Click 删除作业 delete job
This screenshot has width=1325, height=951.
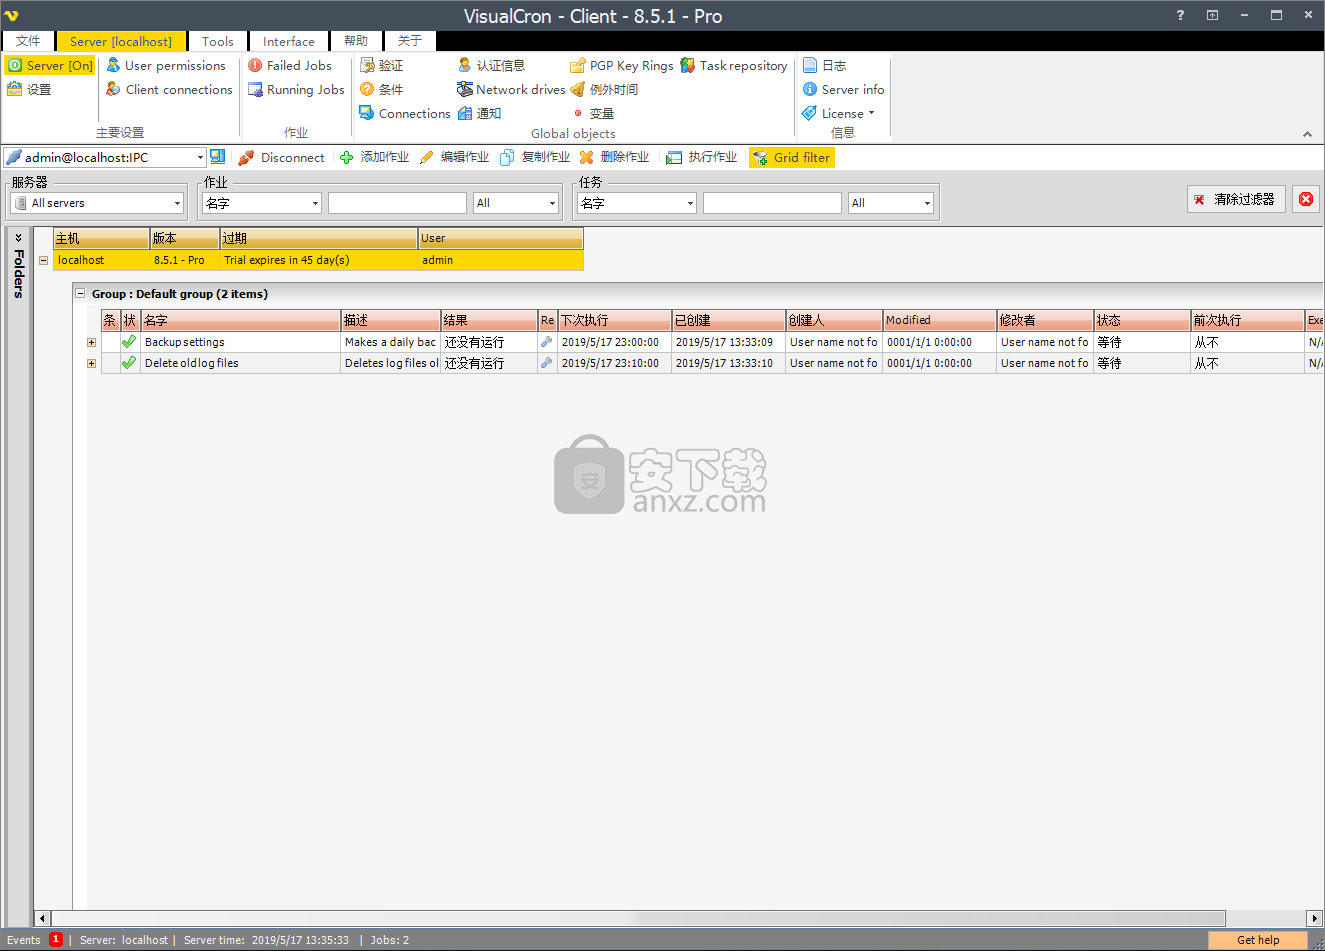click(614, 157)
